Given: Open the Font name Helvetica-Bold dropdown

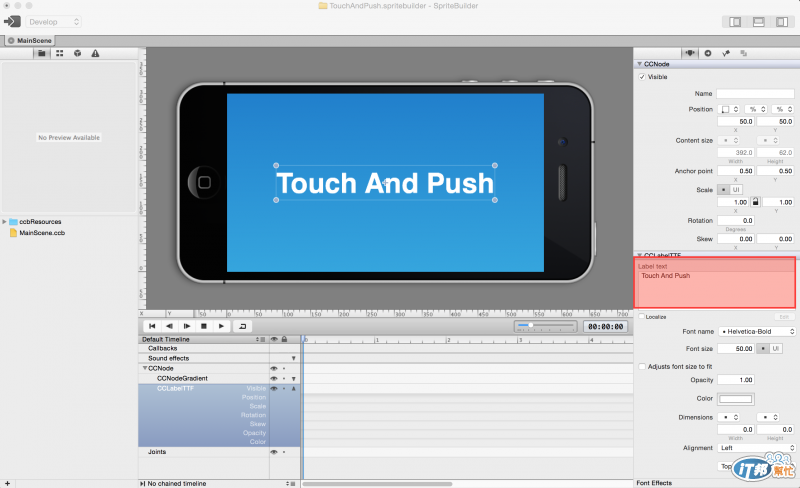Looking at the screenshot, I should coord(757,332).
